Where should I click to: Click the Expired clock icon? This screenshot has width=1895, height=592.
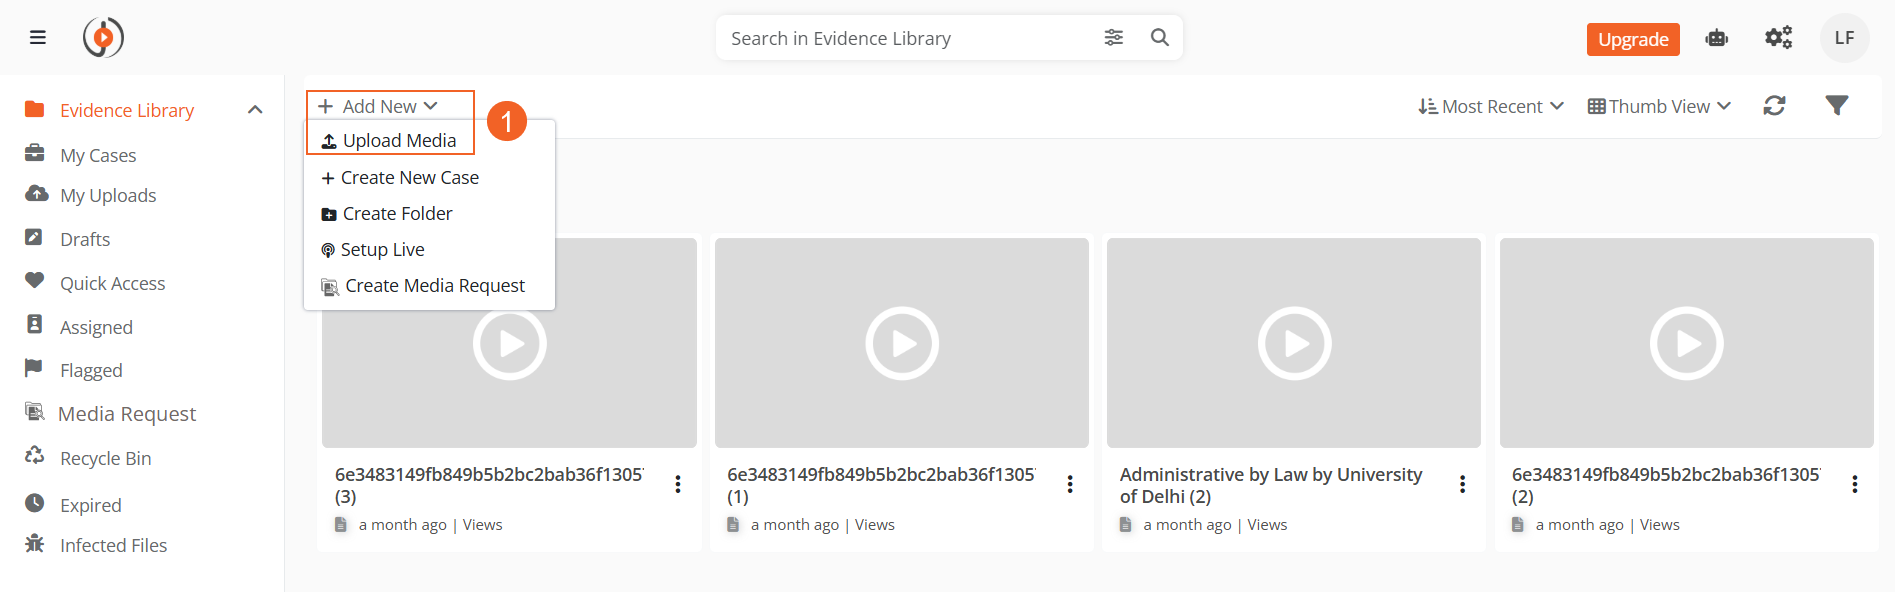[34, 503]
